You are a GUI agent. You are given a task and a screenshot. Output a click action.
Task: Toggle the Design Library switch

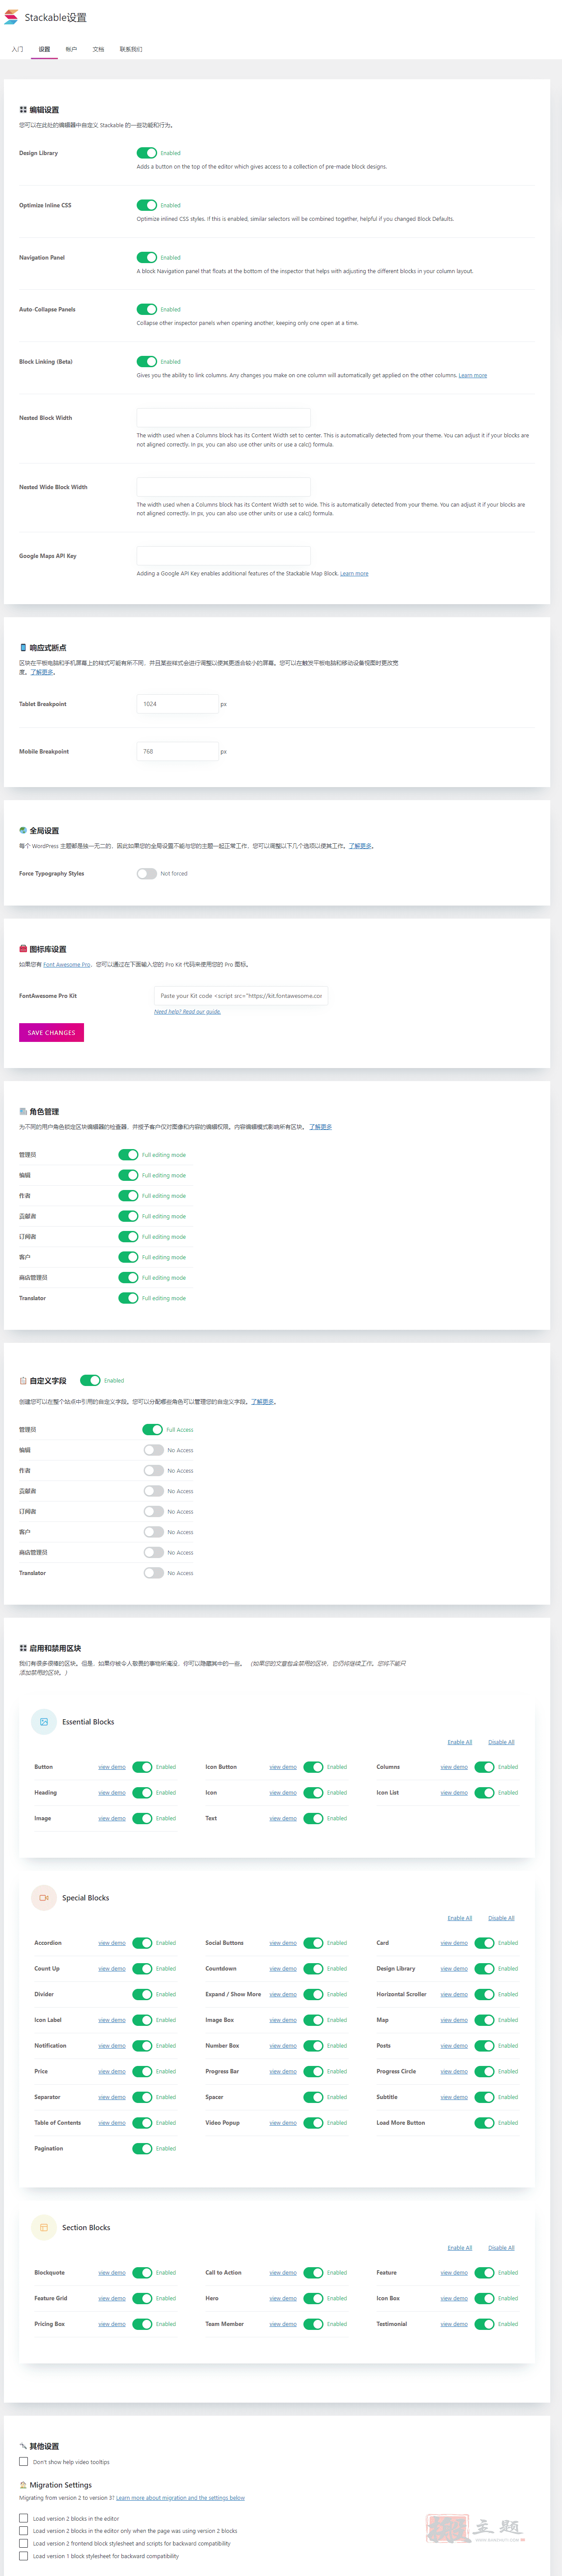pyautogui.click(x=147, y=153)
